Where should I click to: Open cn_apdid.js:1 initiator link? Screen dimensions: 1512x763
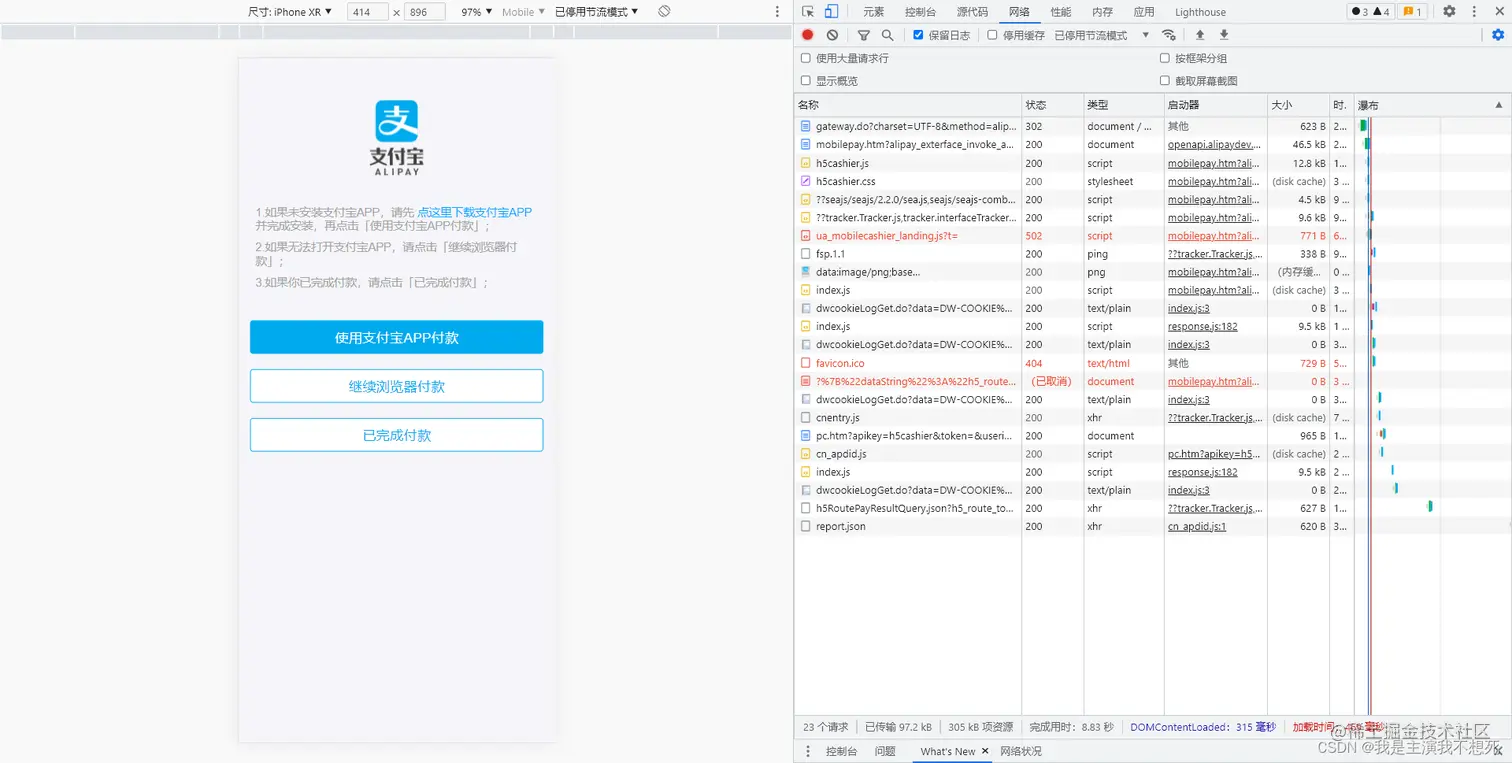[x=1197, y=526]
